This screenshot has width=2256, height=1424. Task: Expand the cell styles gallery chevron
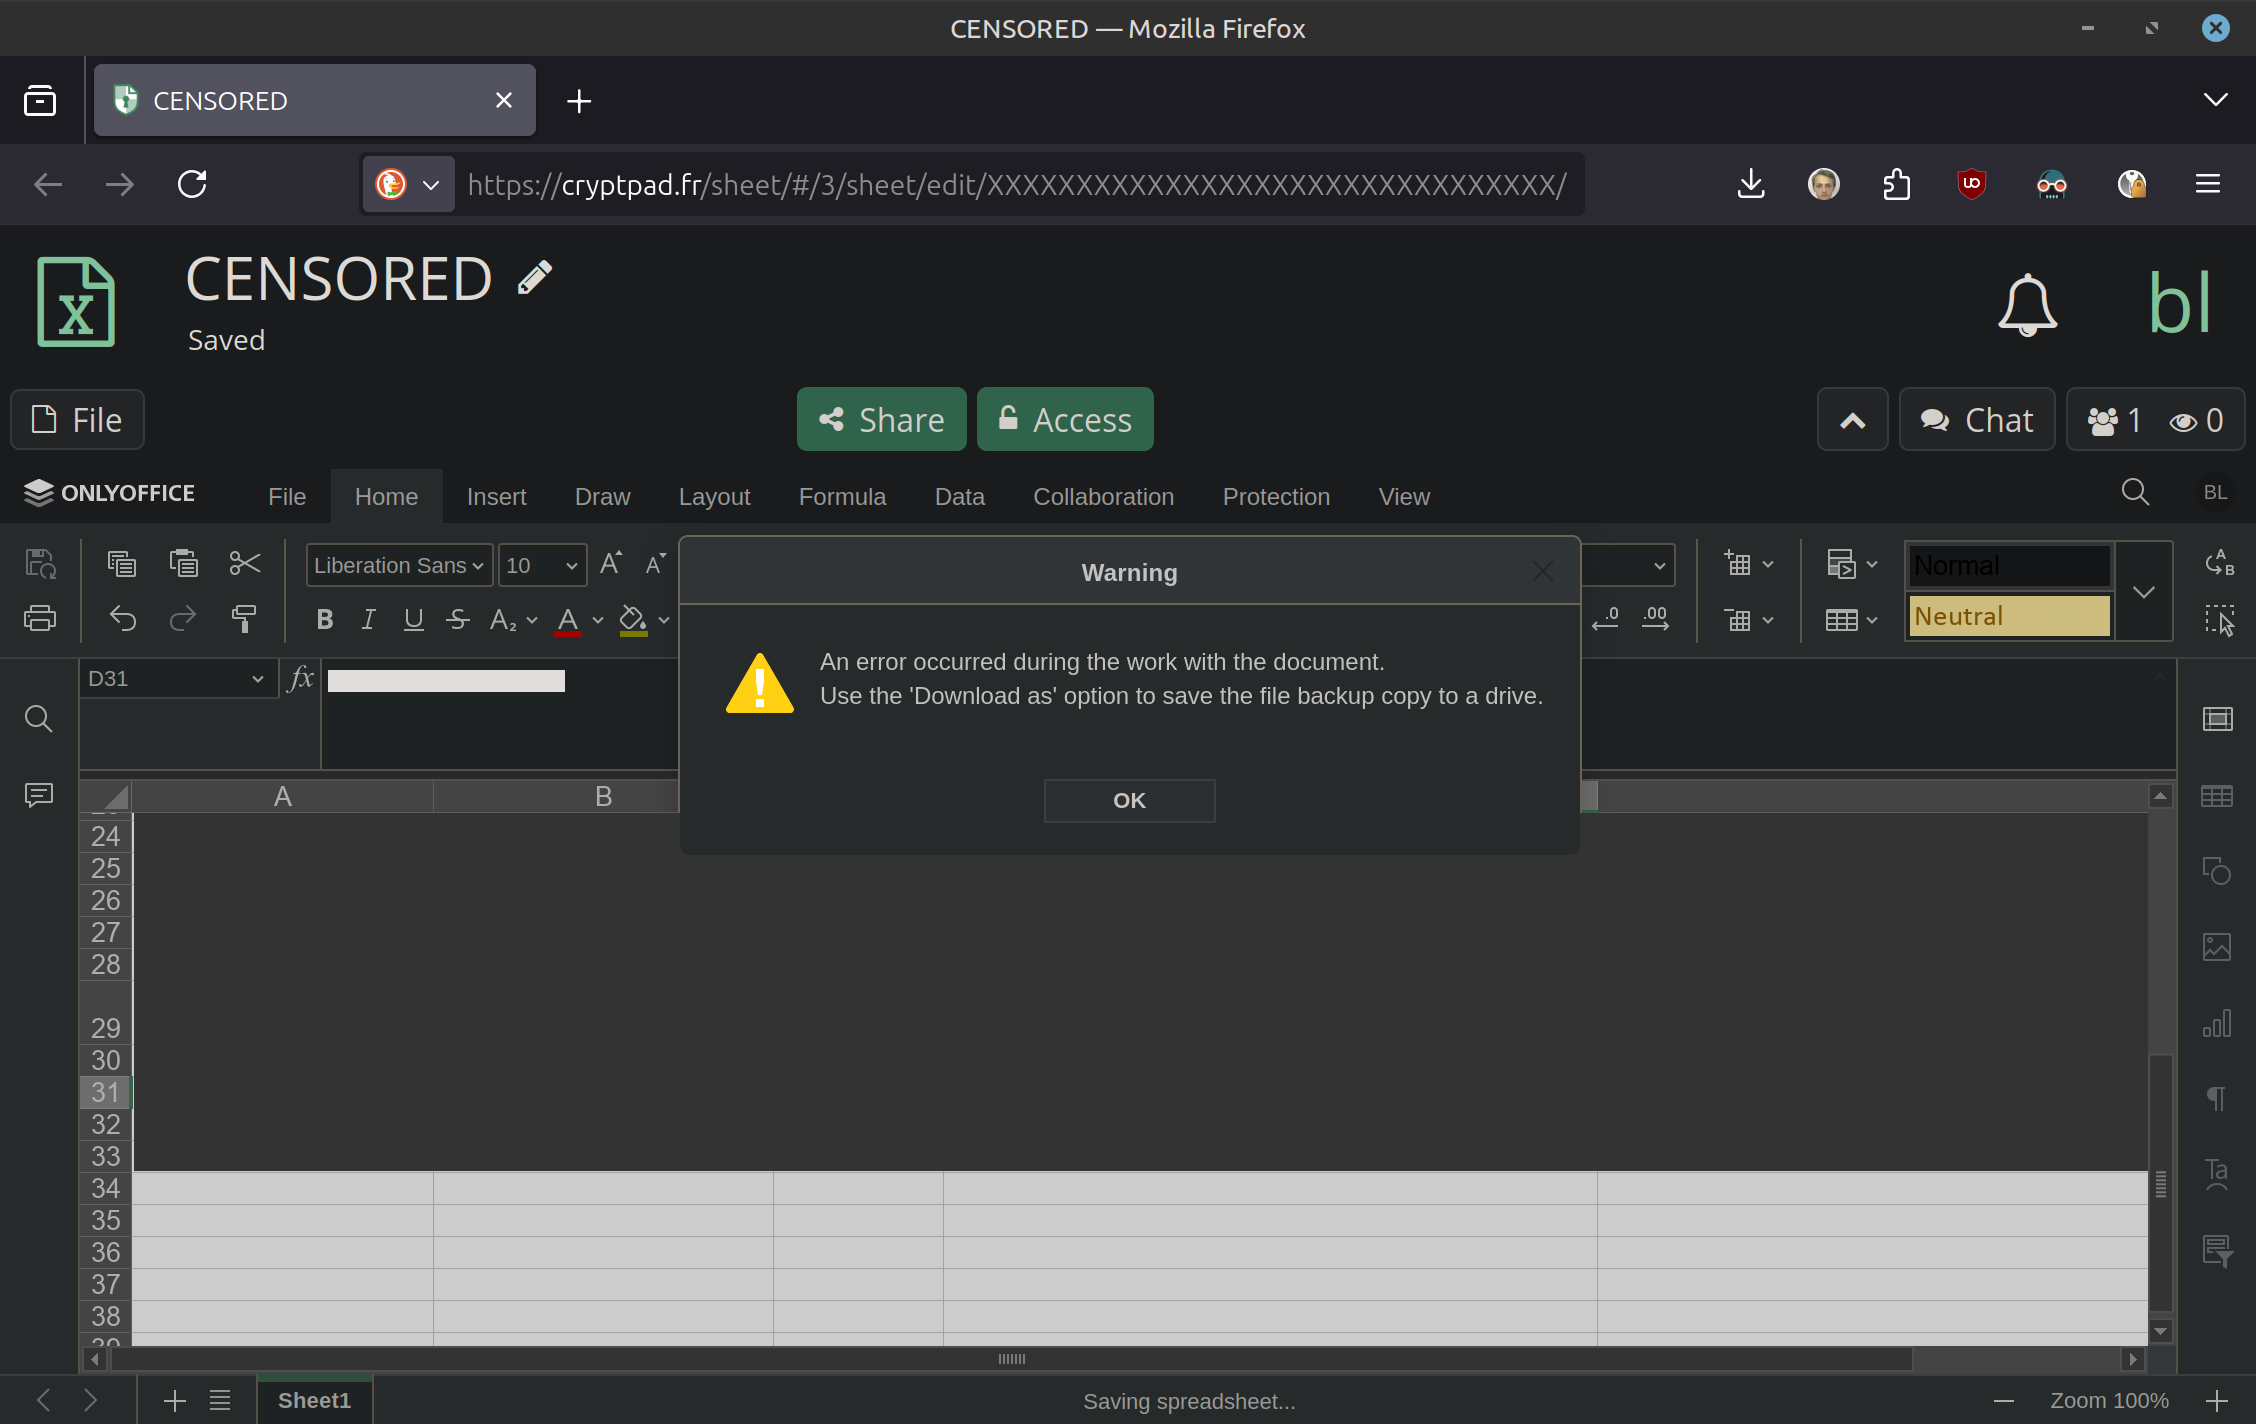coord(2143,592)
